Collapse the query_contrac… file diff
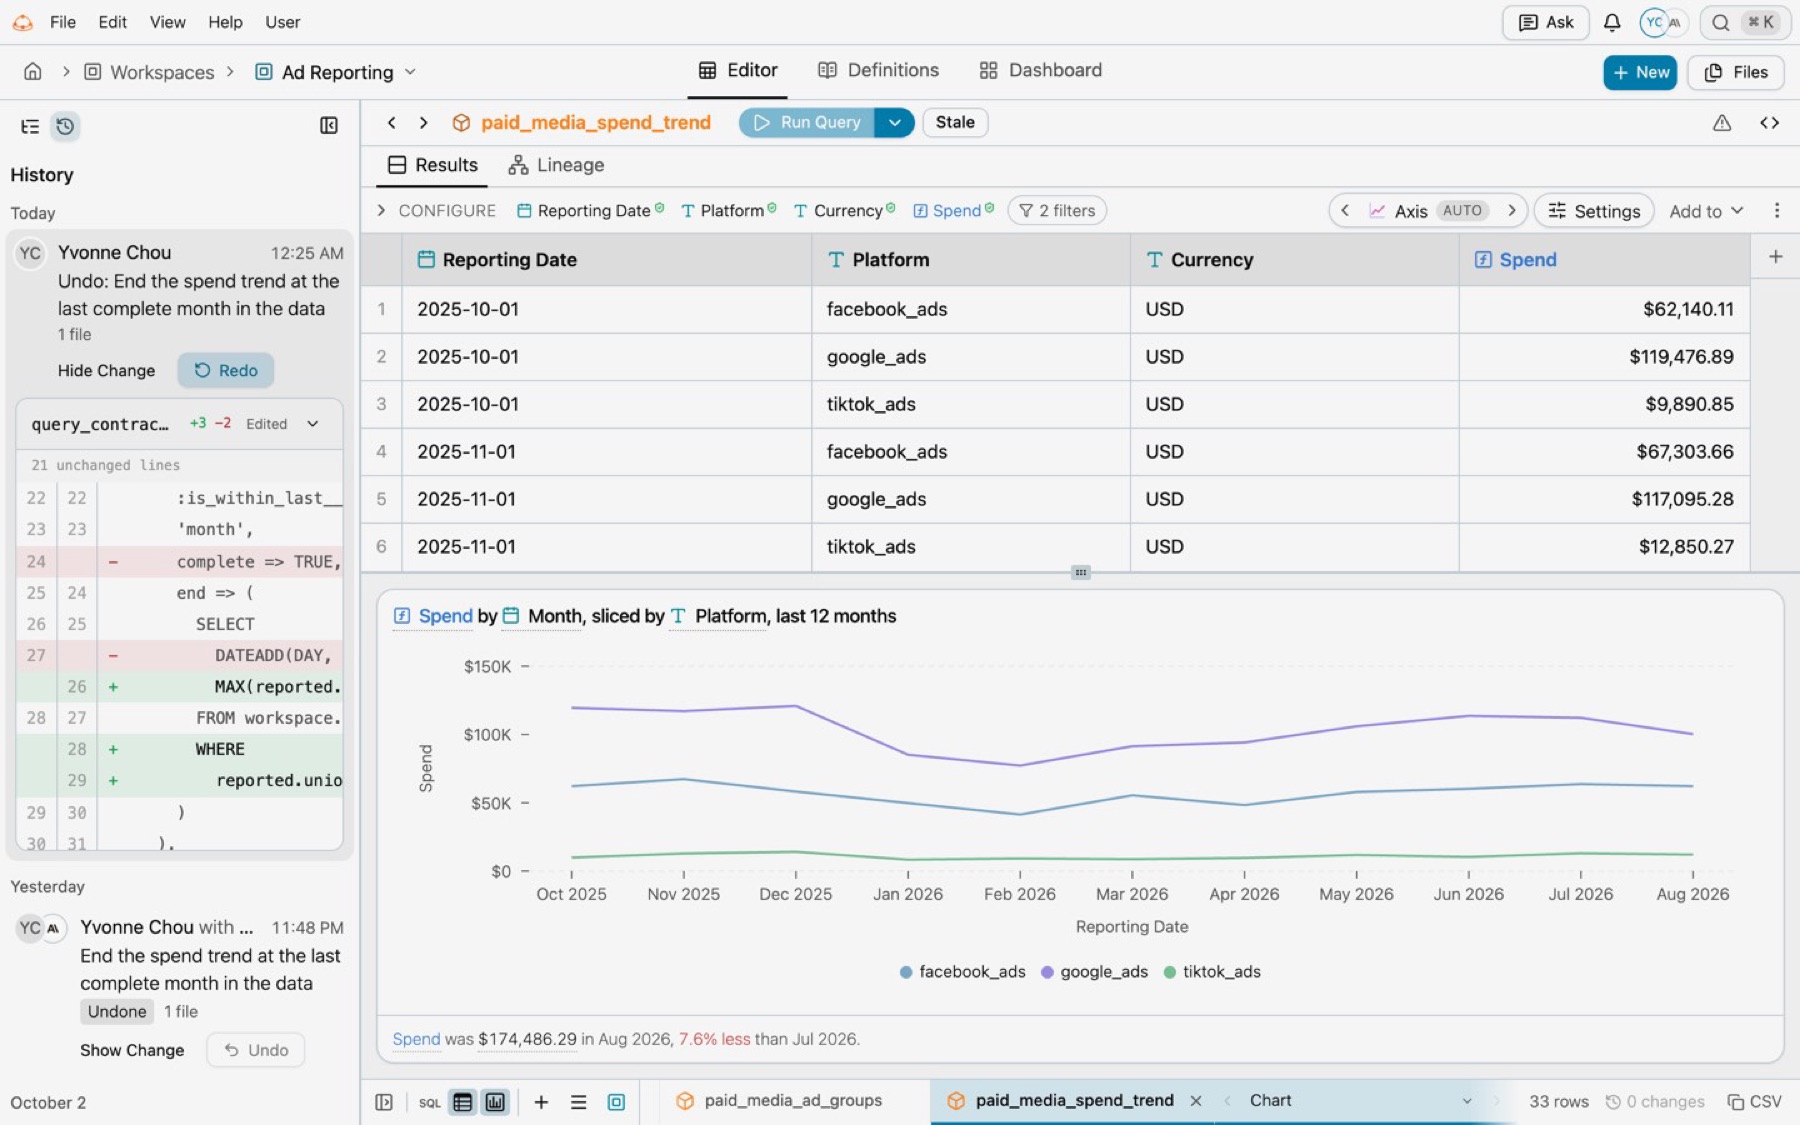This screenshot has width=1800, height=1125. click(x=313, y=424)
